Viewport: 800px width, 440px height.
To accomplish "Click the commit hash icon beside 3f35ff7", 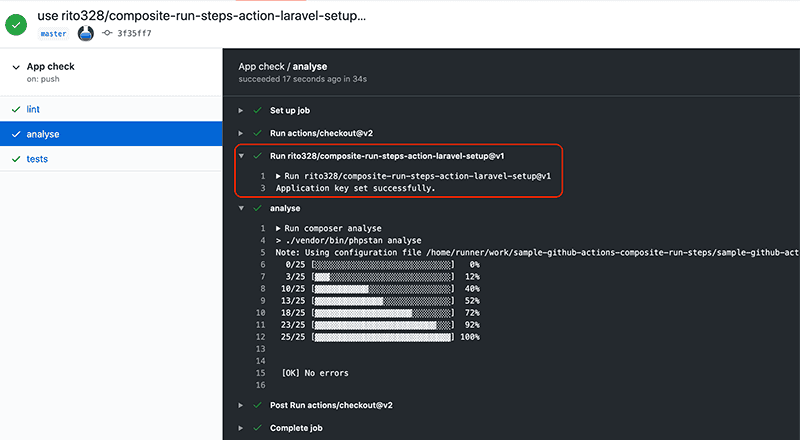I will pyautogui.click(x=106, y=33).
